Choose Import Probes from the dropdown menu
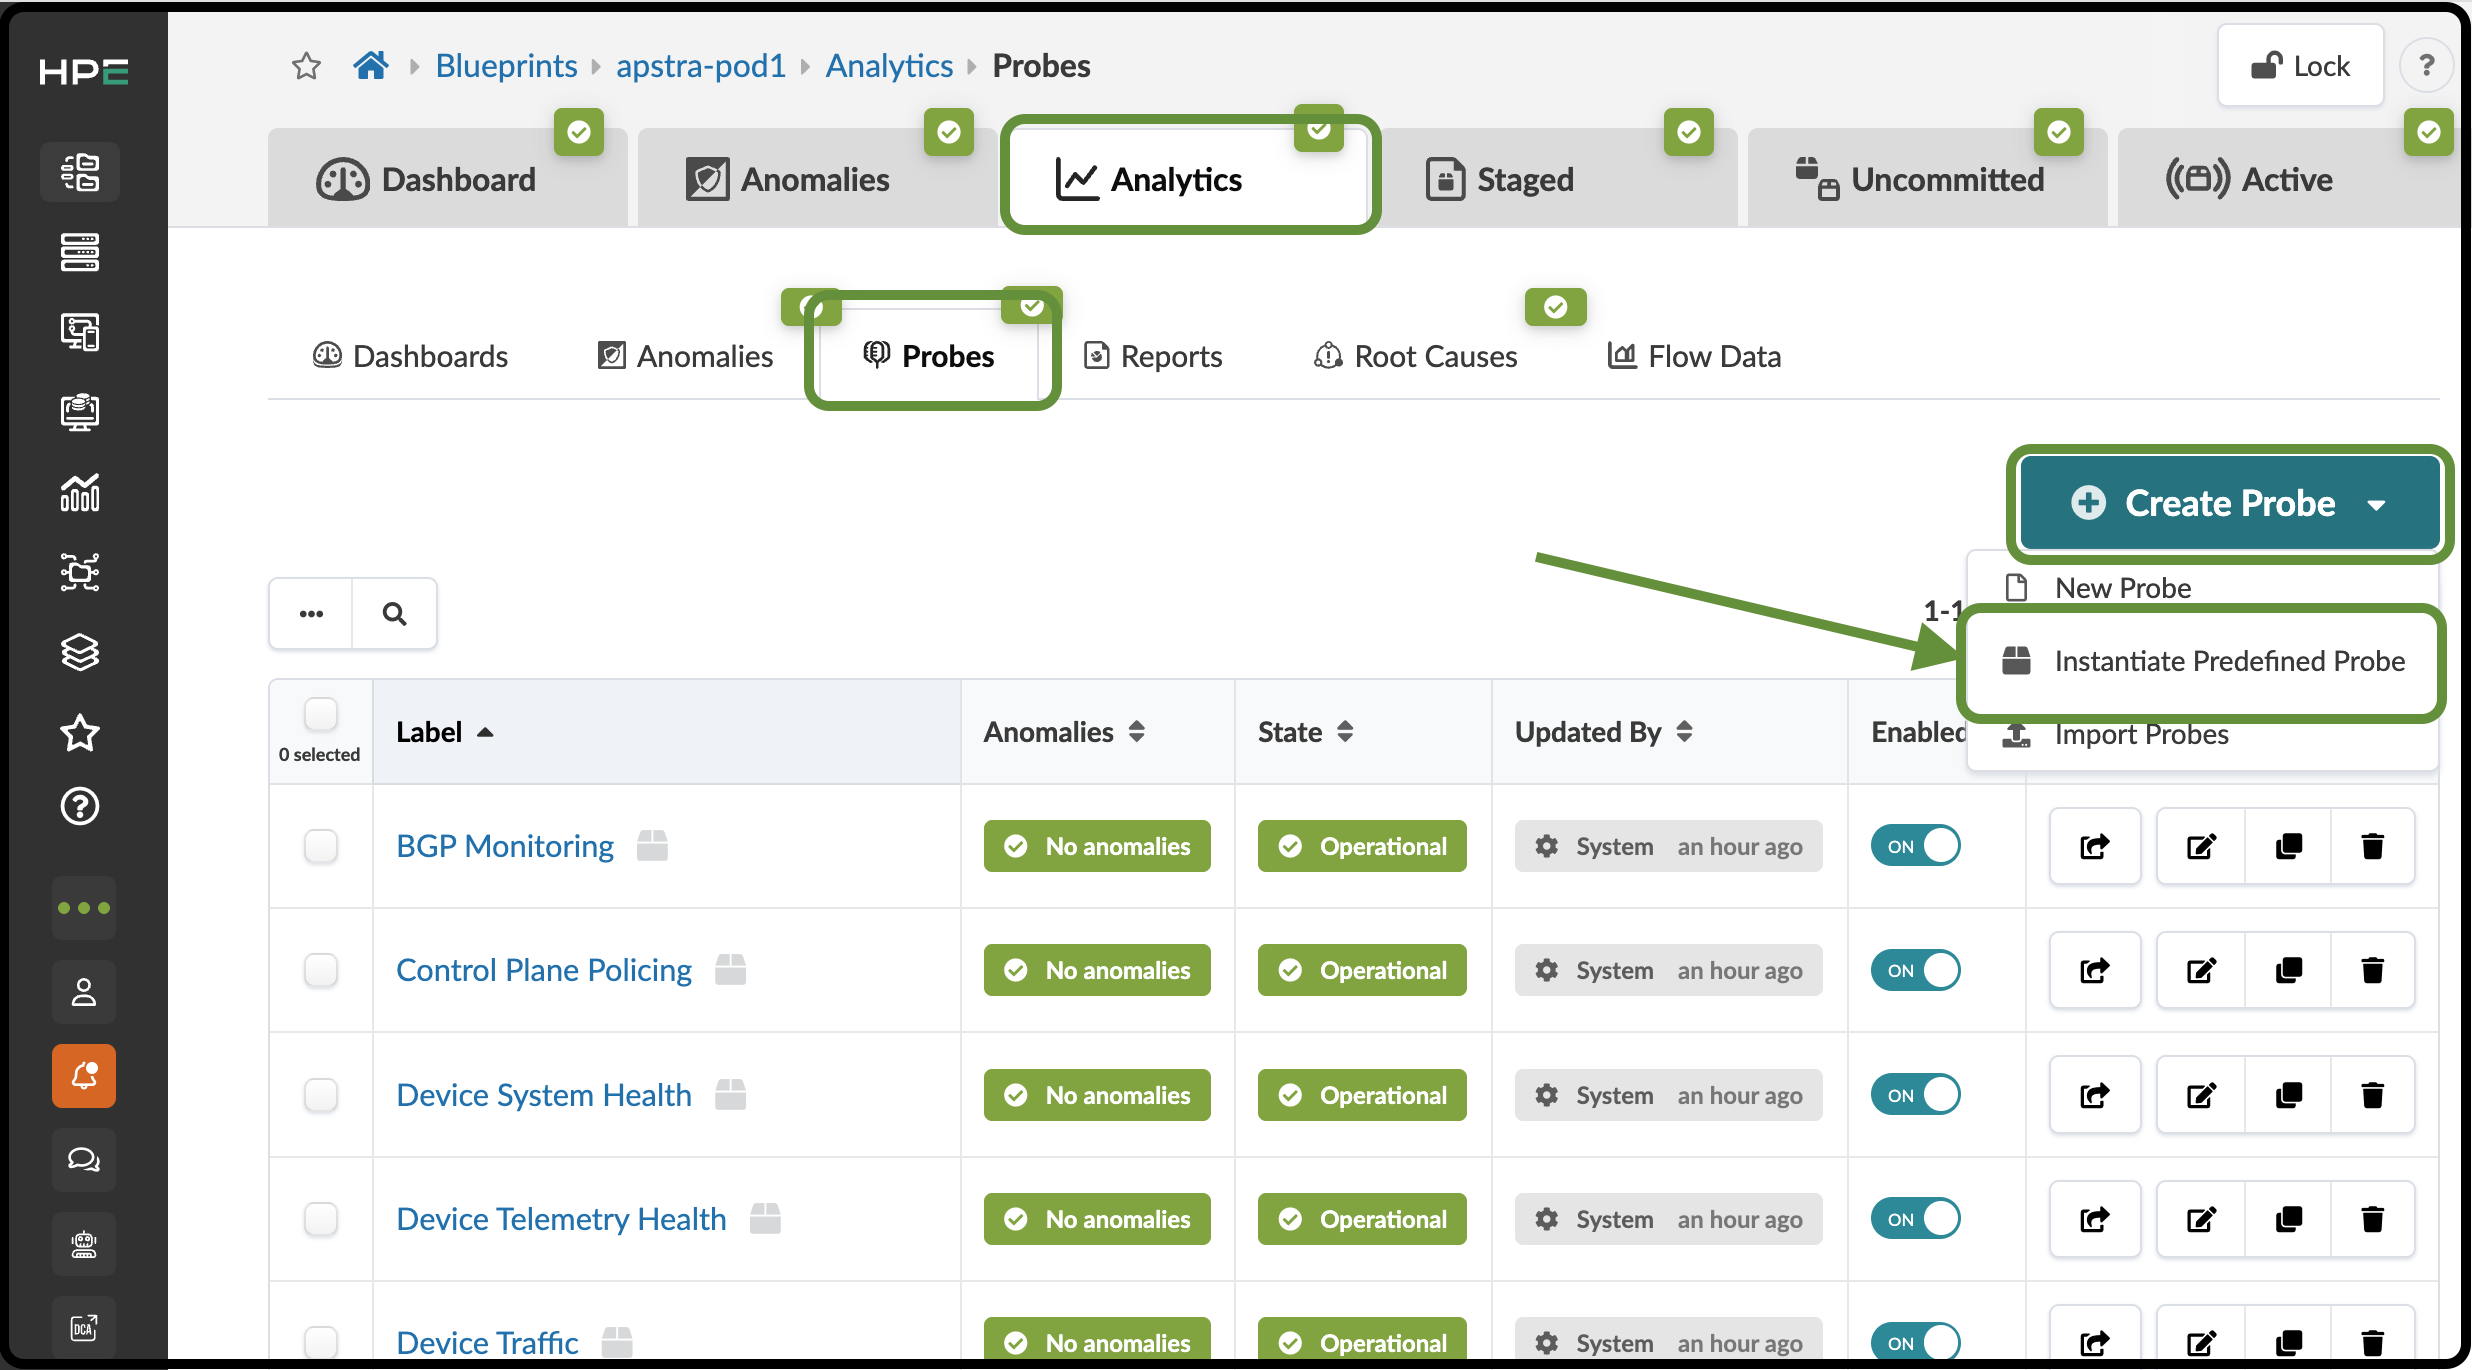This screenshot has height=1370, width=2472. (2203, 735)
